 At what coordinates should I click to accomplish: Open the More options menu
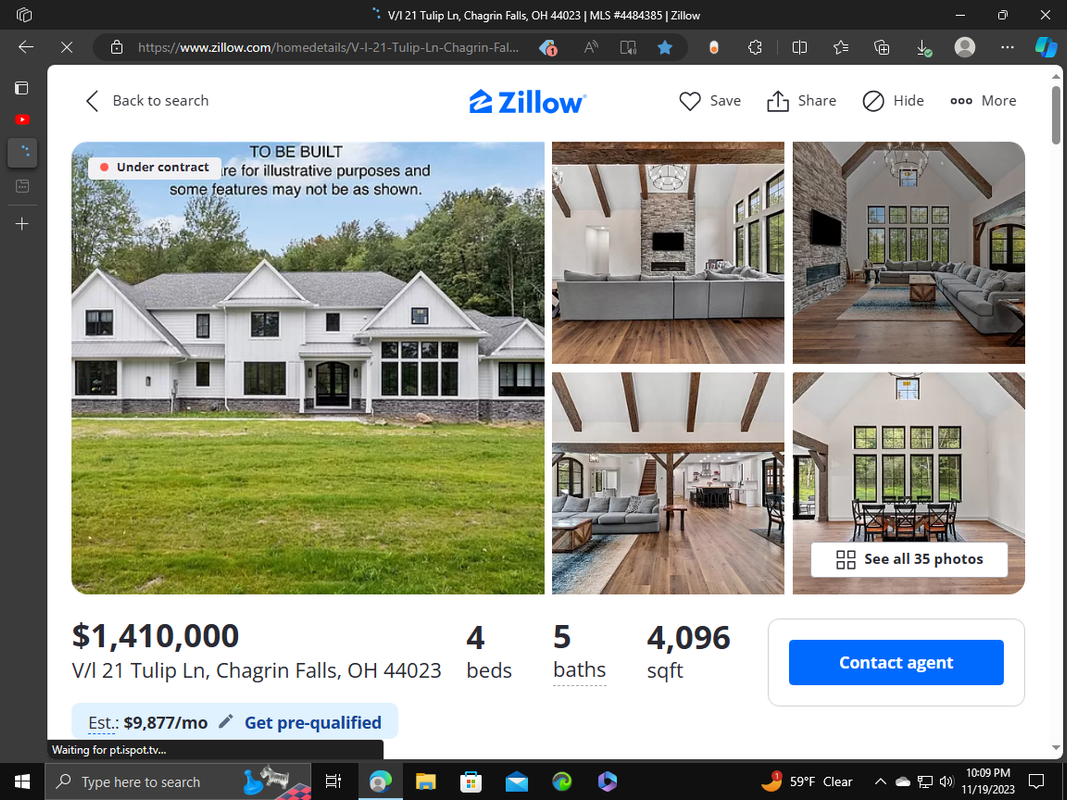(983, 101)
